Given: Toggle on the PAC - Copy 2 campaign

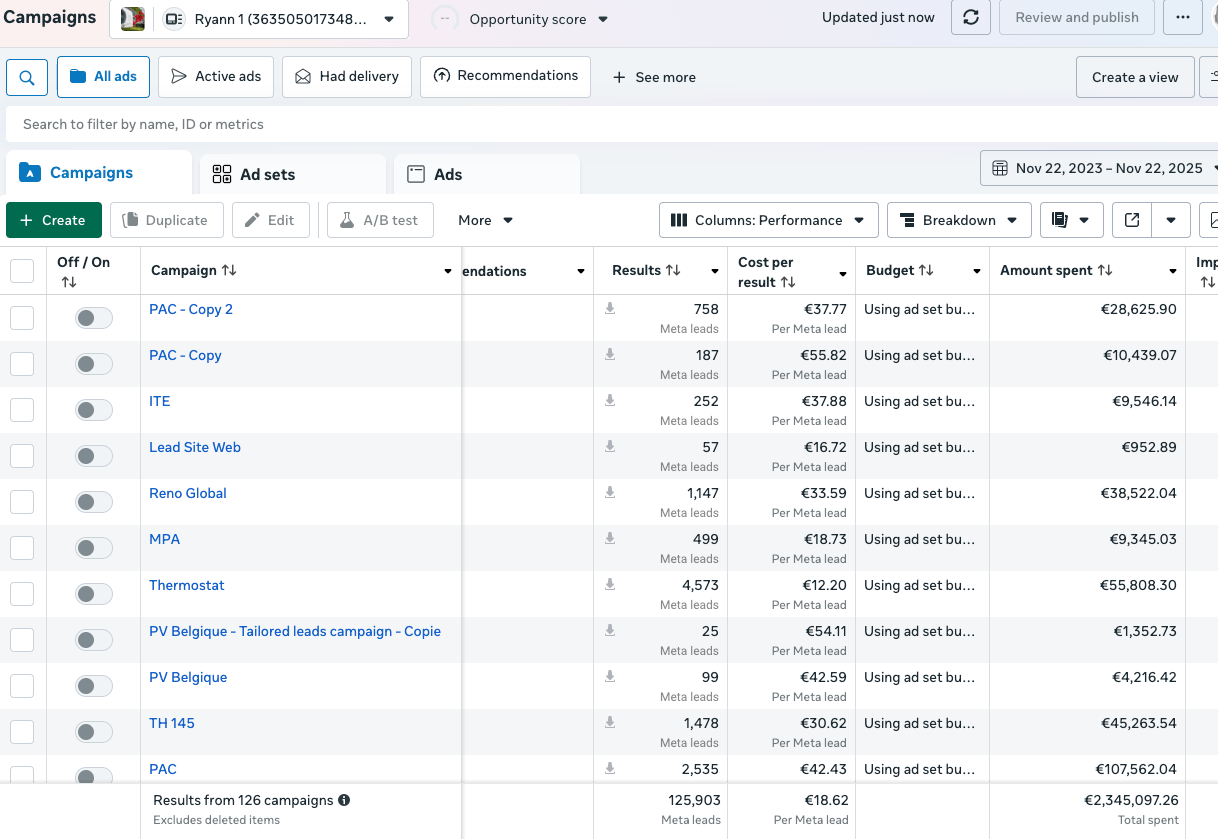Looking at the screenshot, I should pos(94,318).
